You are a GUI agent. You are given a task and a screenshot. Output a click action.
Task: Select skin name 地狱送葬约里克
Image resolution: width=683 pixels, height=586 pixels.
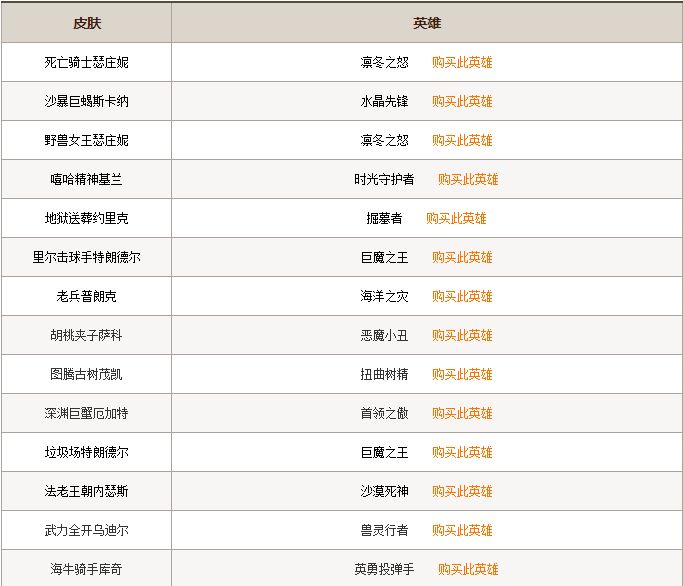[87, 218]
